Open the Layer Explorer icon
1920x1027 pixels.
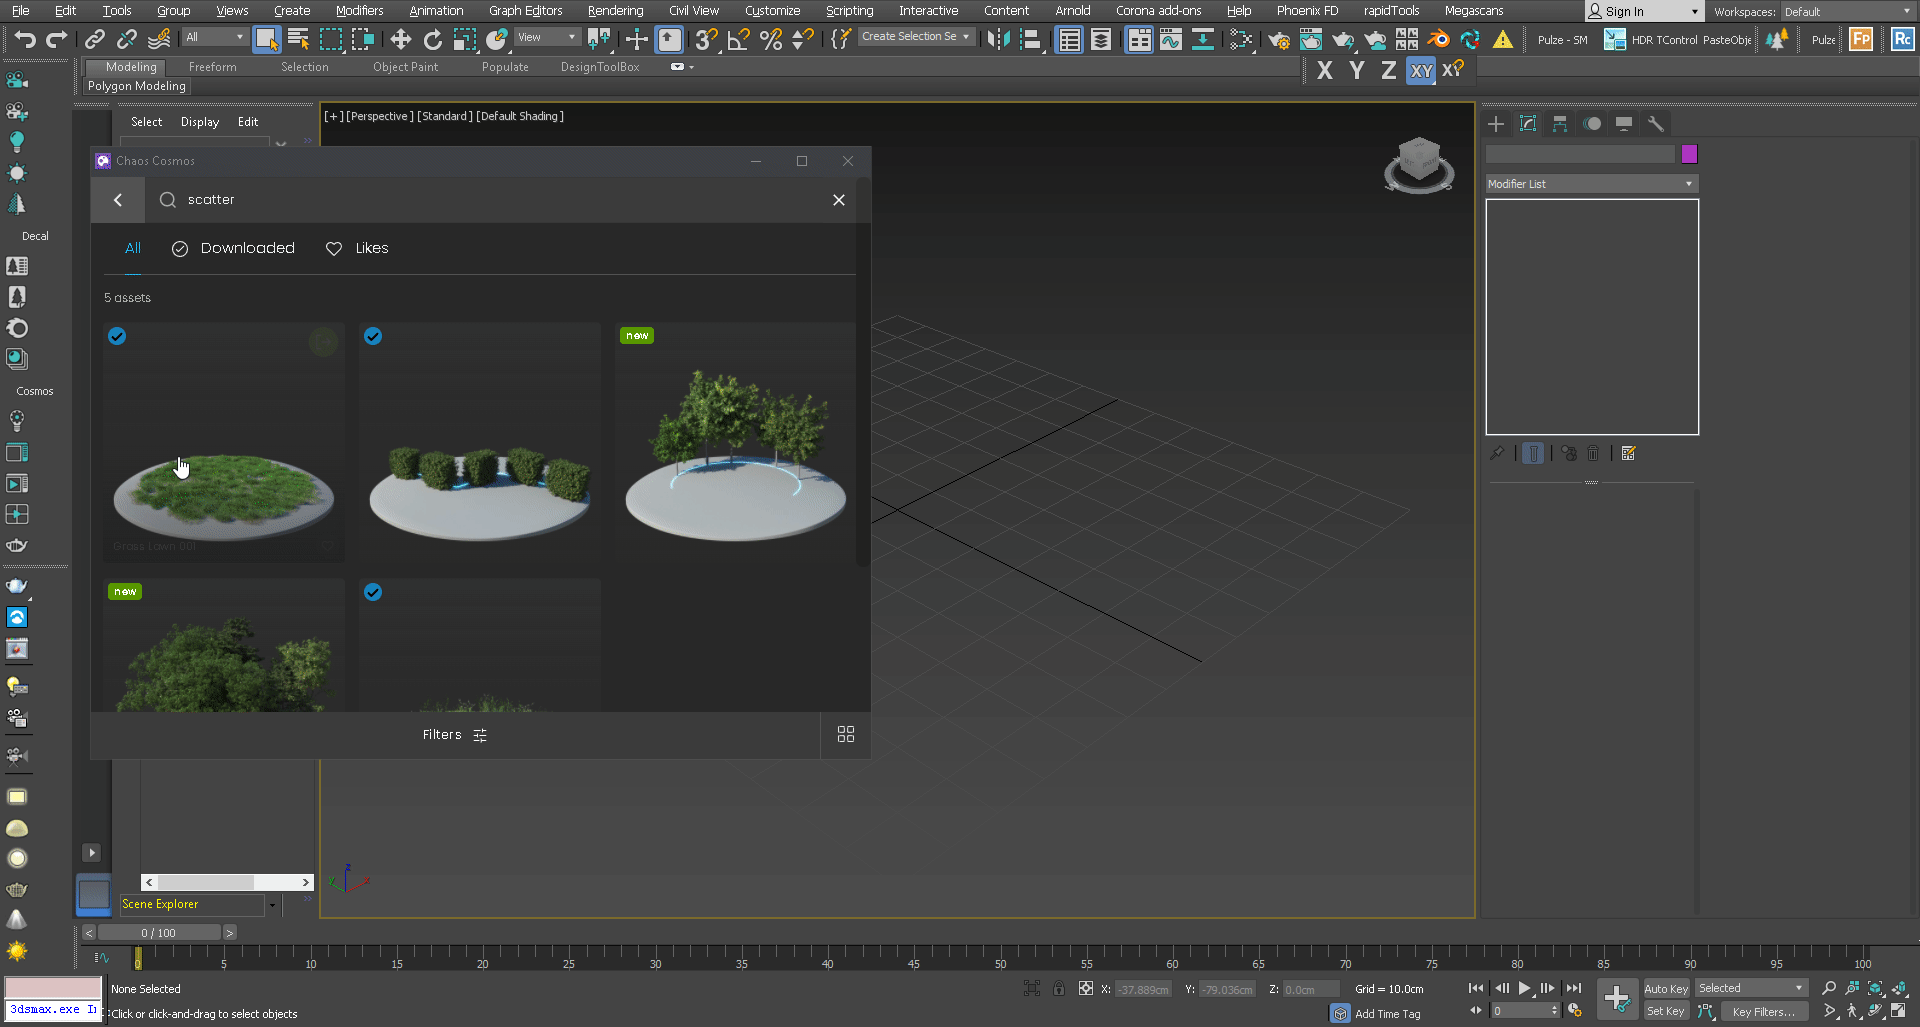[1101, 39]
